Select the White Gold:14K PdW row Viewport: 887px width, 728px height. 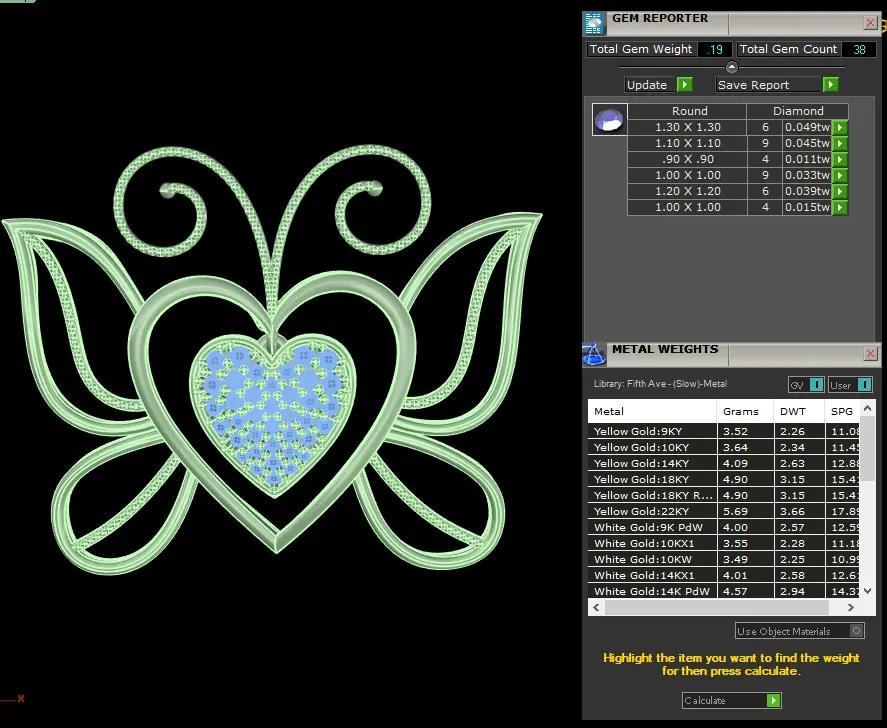(724, 591)
